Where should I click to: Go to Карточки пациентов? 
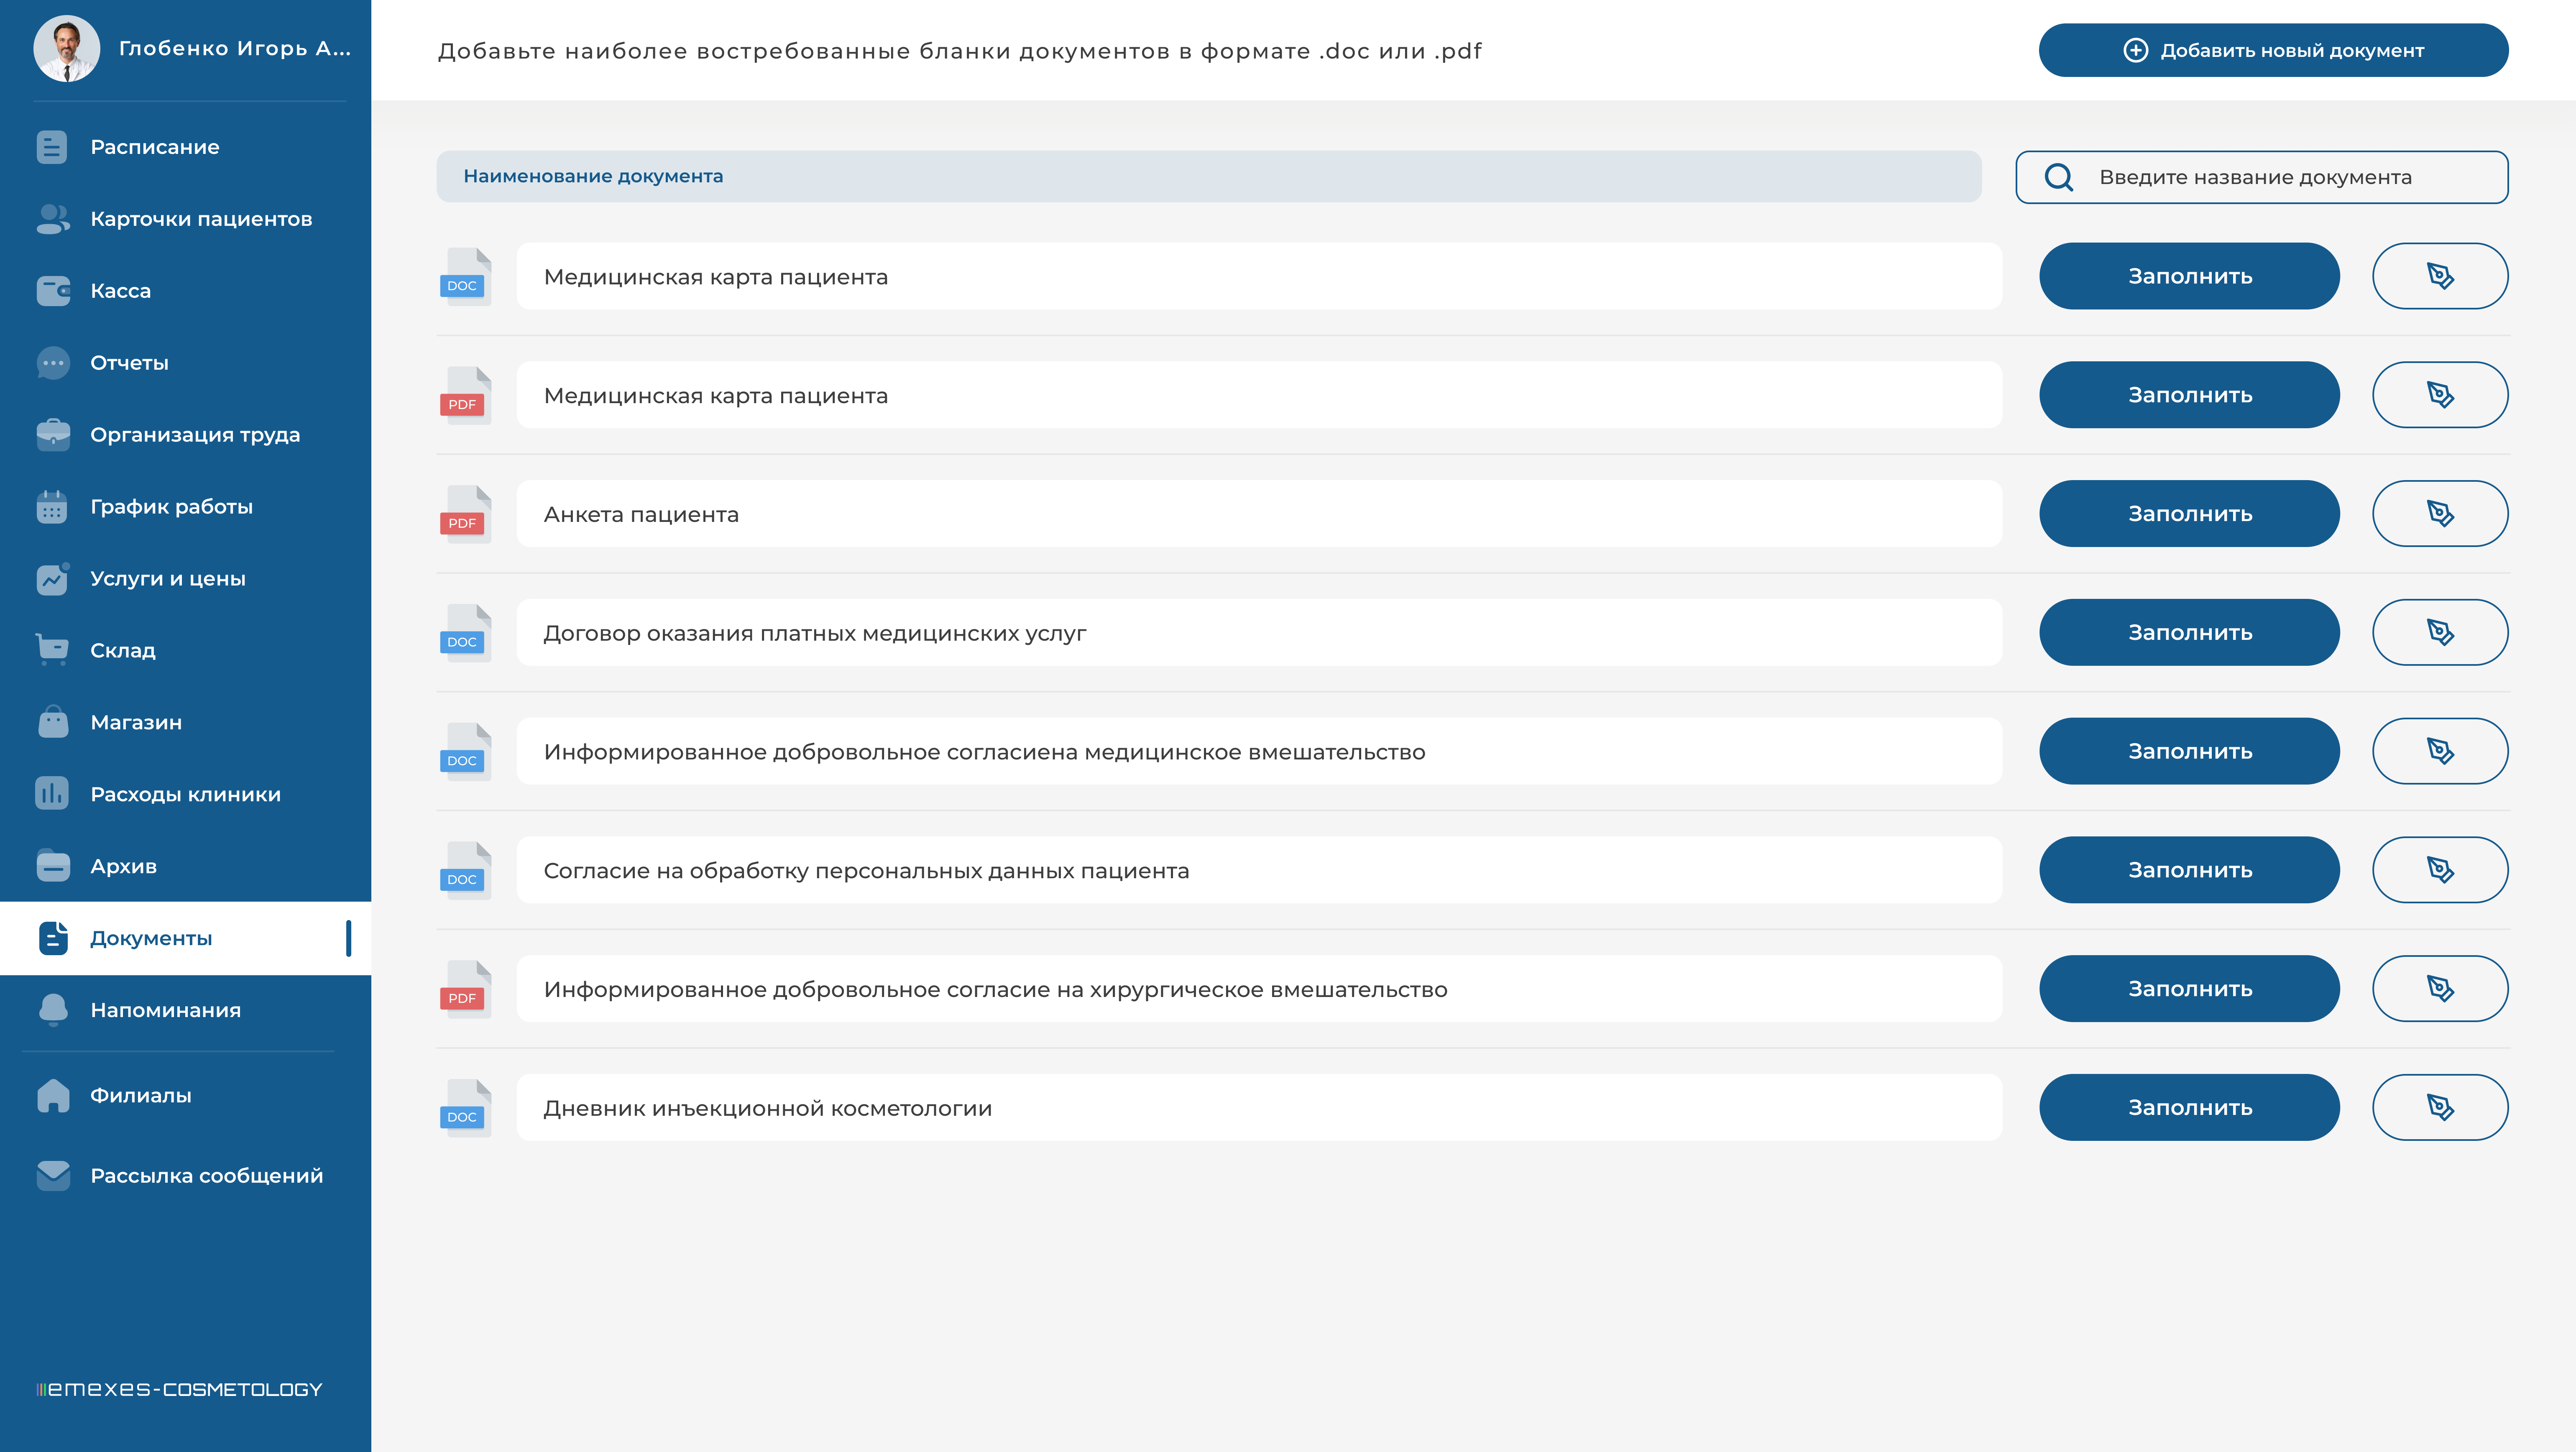tap(201, 219)
